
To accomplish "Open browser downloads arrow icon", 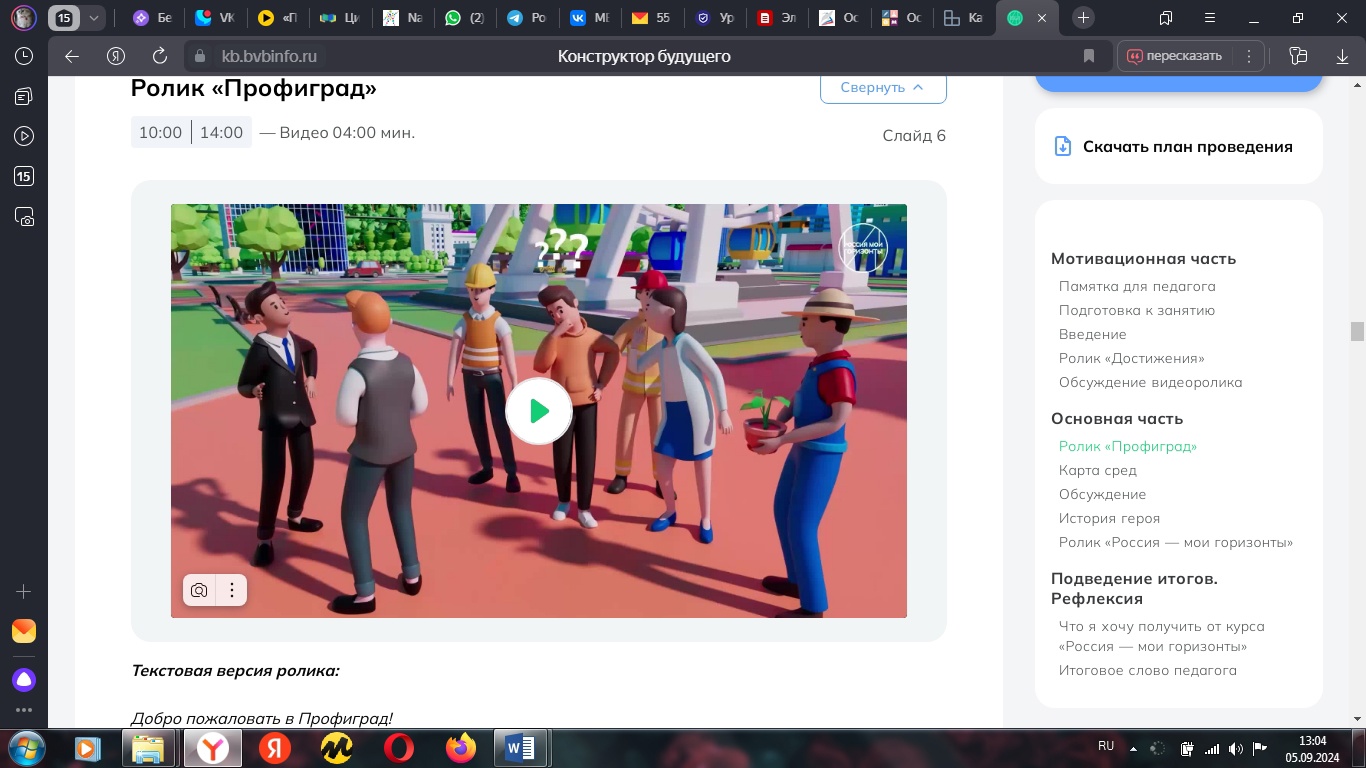I will [x=1342, y=56].
